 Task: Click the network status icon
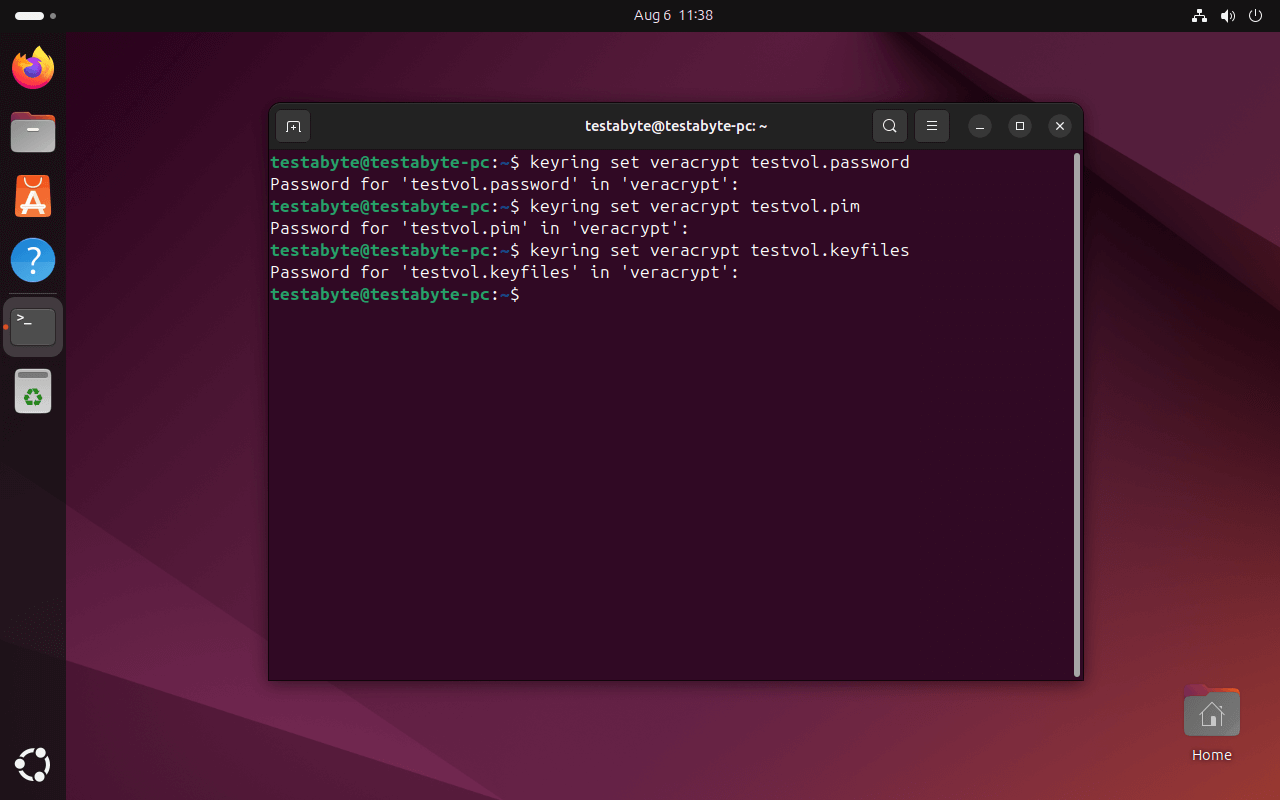(x=1199, y=15)
